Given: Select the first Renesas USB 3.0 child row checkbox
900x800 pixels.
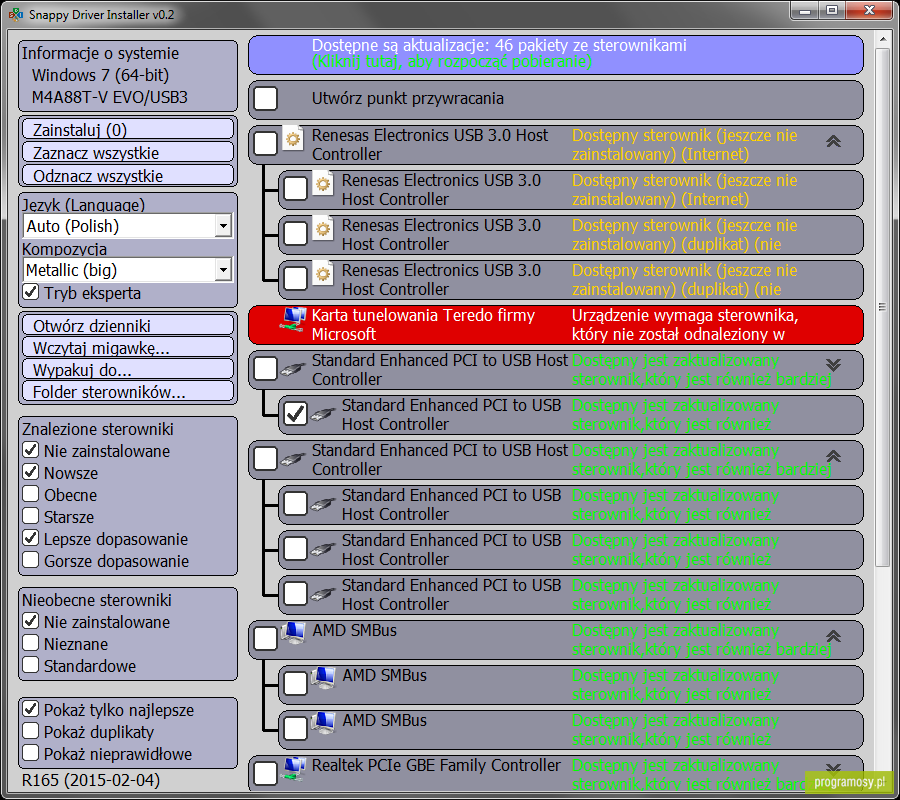Looking at the screenshot, I should [x=296, y=188].
